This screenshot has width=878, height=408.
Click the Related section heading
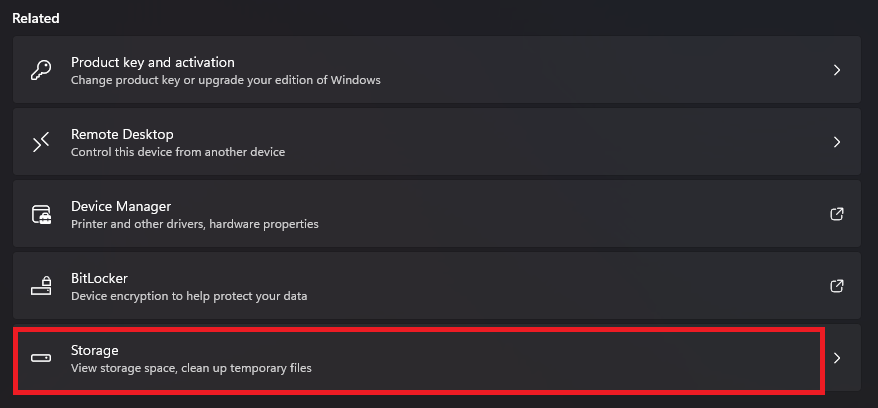[36, 18]
